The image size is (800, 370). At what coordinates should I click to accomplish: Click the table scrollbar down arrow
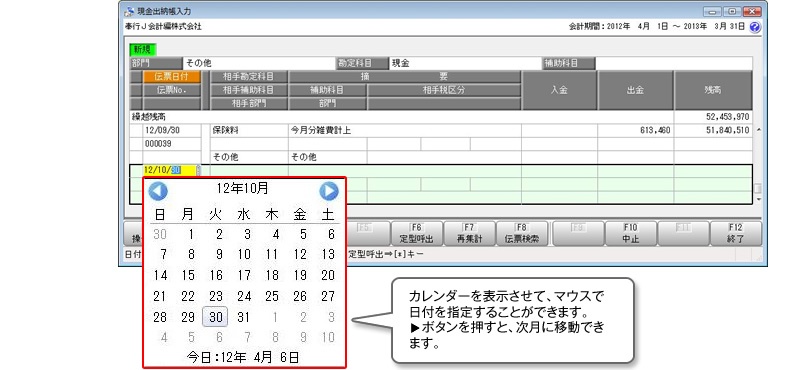tap(758, 199)
